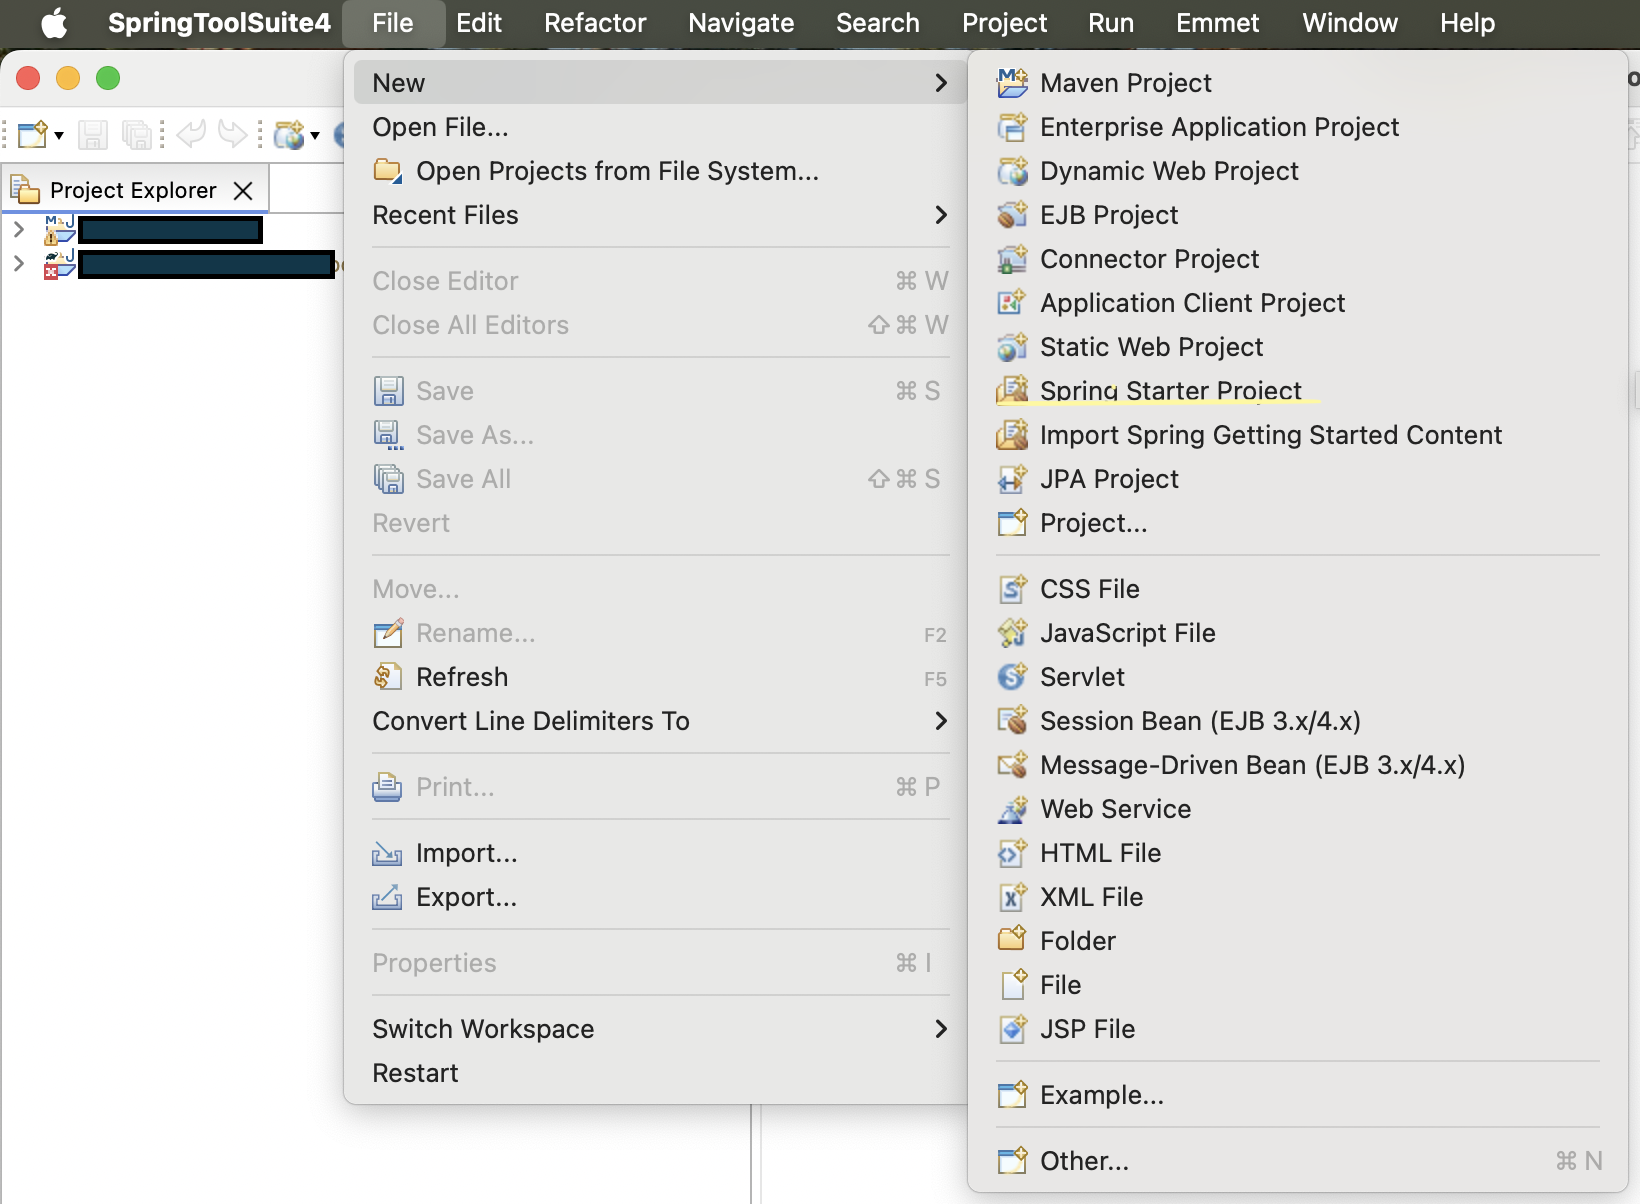Select the Project Explorer tab

(x=133, y=190)
